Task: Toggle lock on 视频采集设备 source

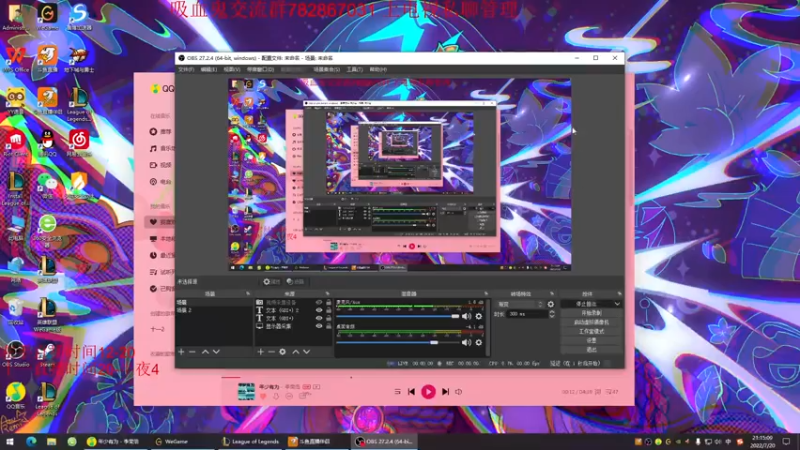Action: pyautogui.click(x=329, y=302)
